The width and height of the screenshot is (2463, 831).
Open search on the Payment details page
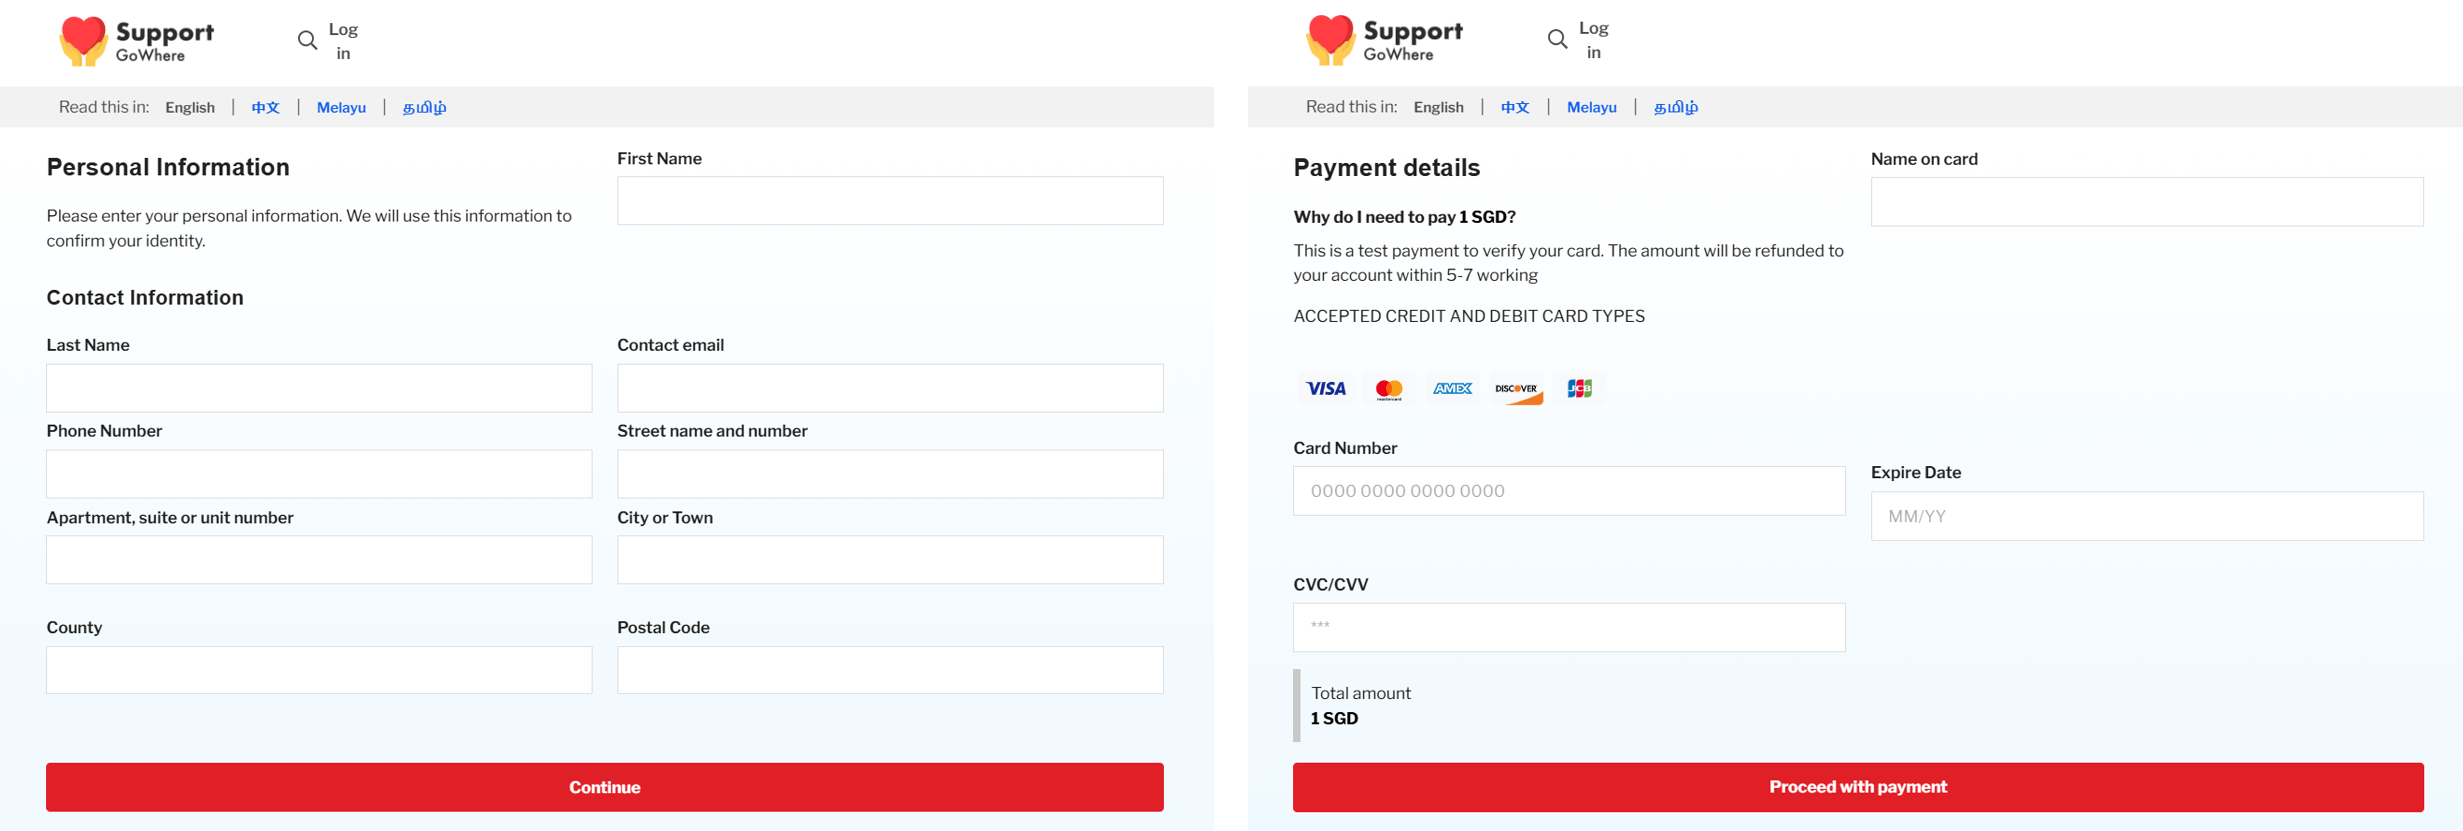click(1557, 39)
